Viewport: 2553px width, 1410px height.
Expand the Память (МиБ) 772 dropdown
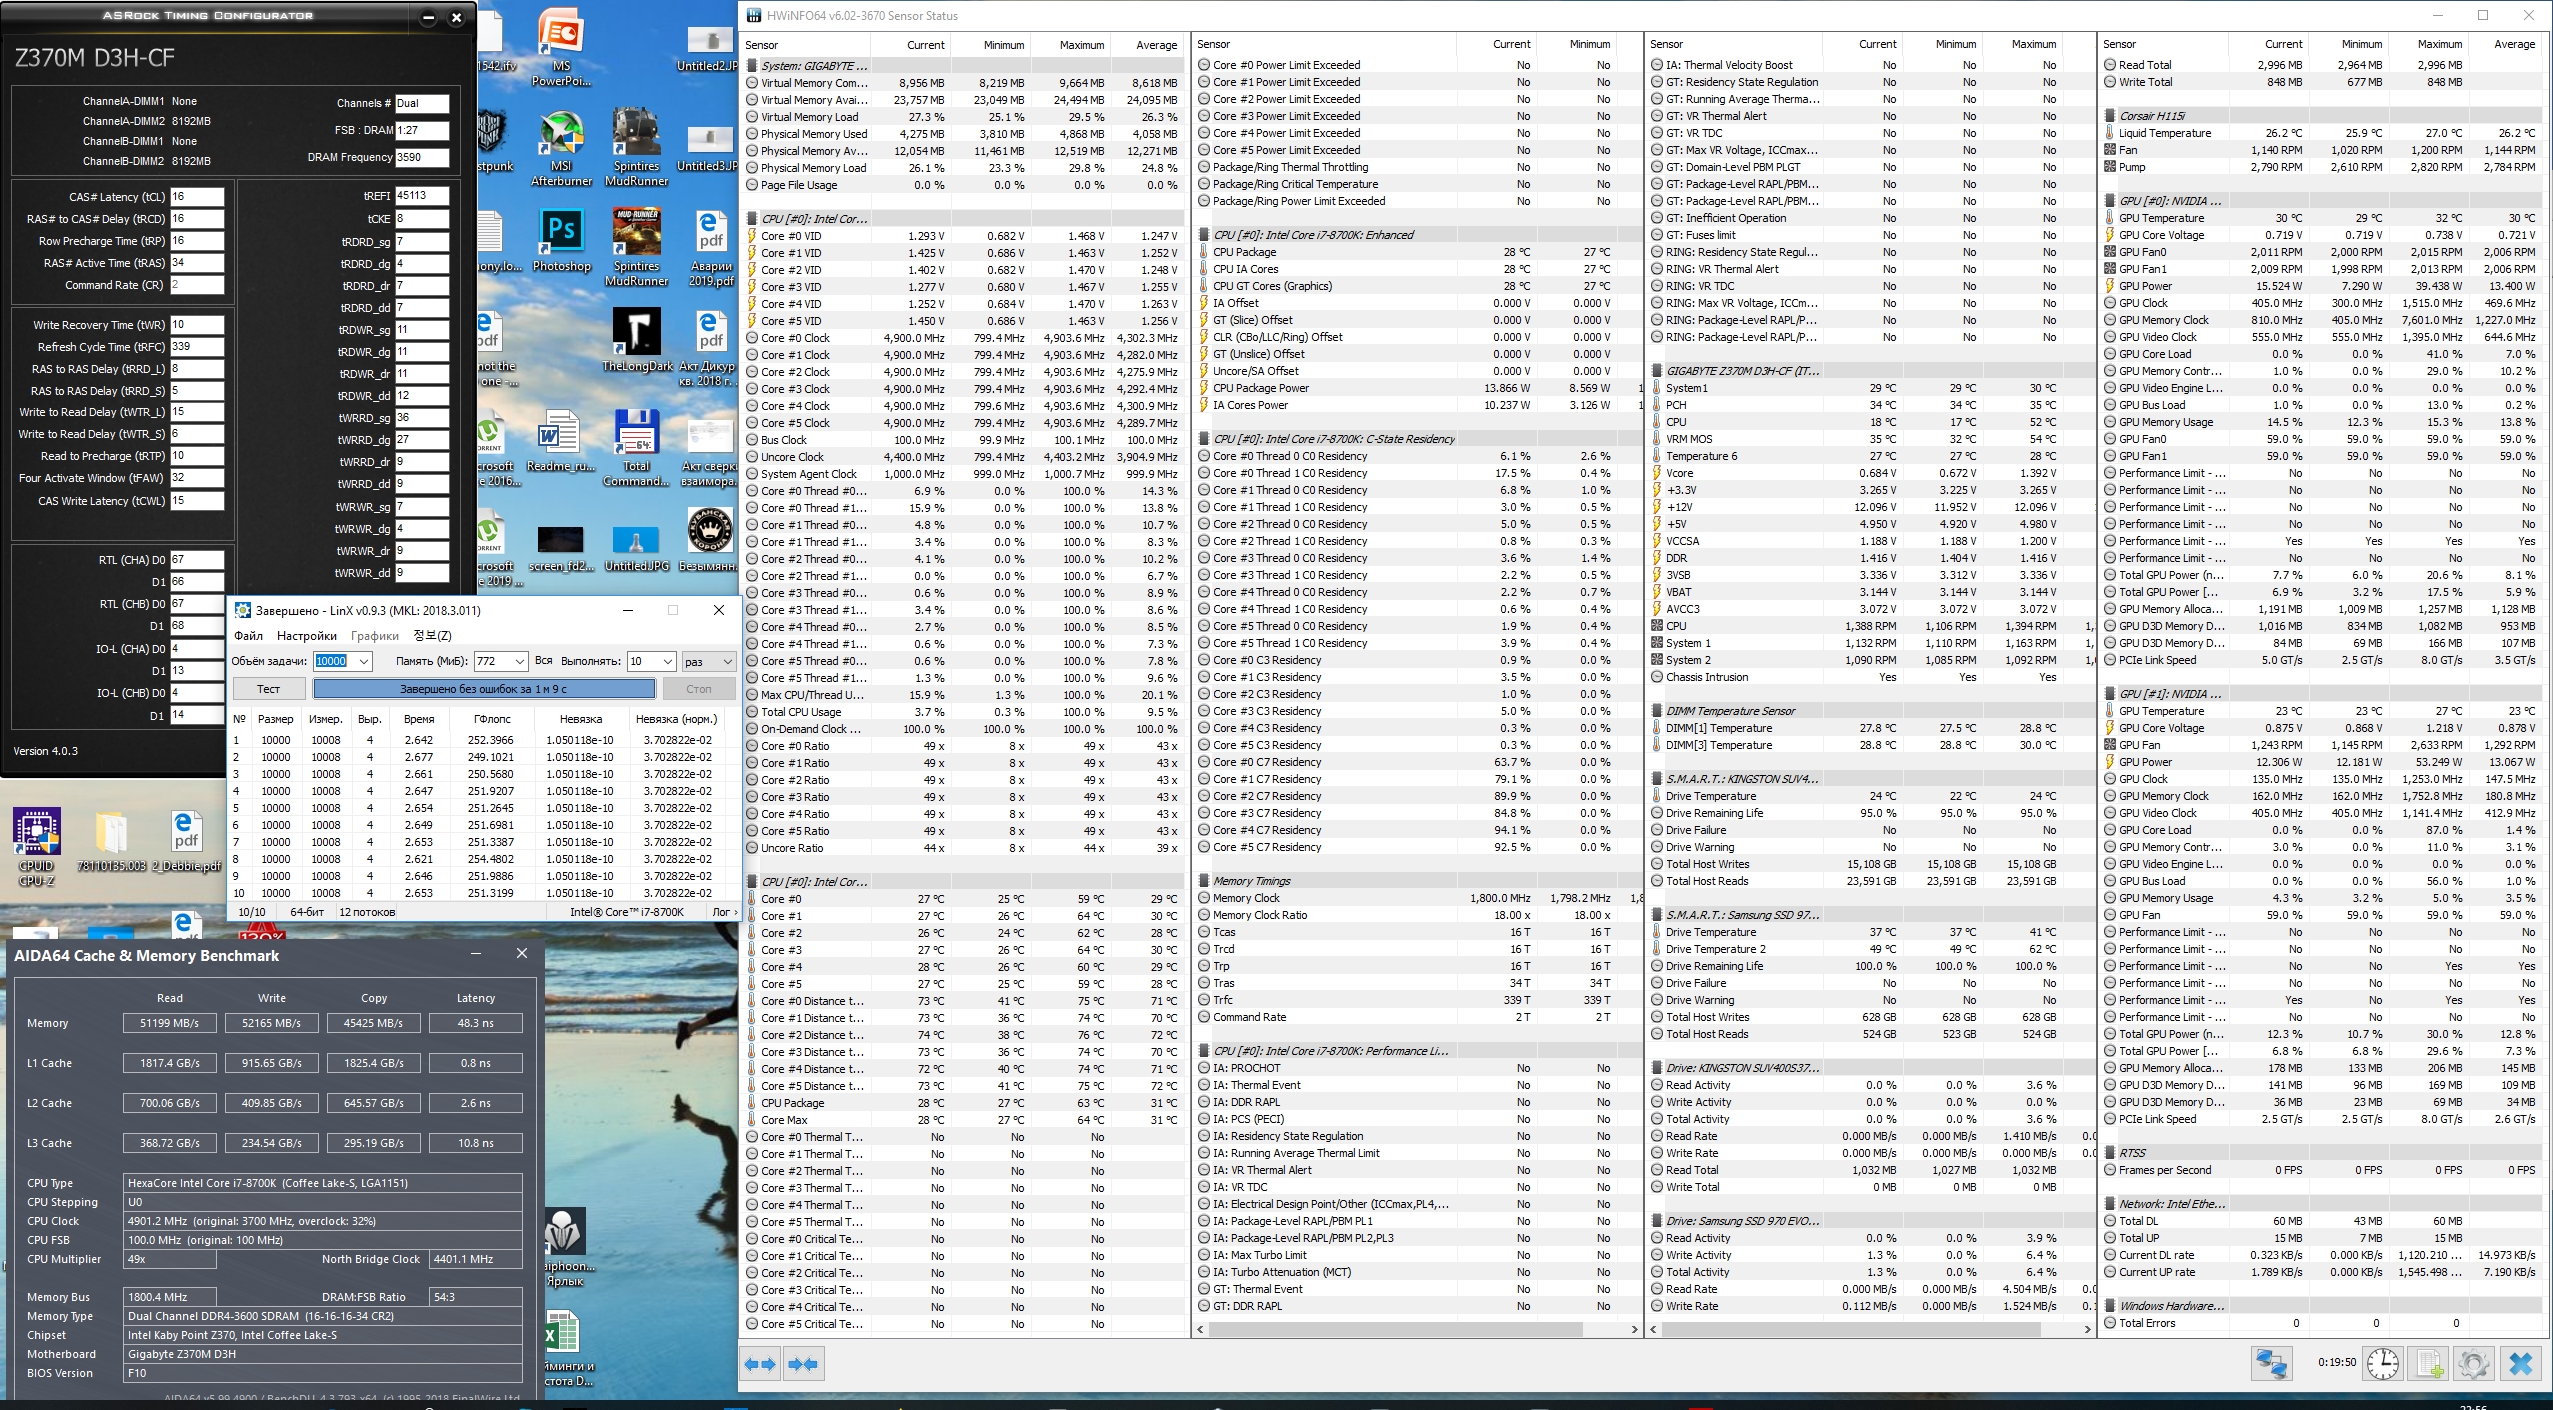click(x=519, y=662)
